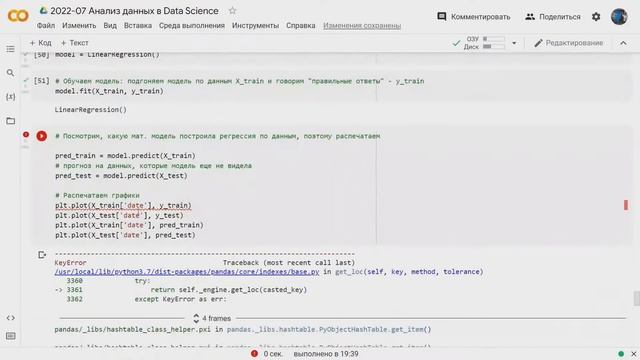Collapse the header with the chevron up
Image resolution: width=640 pixels, height=360 pixels.
coord(623,43)
